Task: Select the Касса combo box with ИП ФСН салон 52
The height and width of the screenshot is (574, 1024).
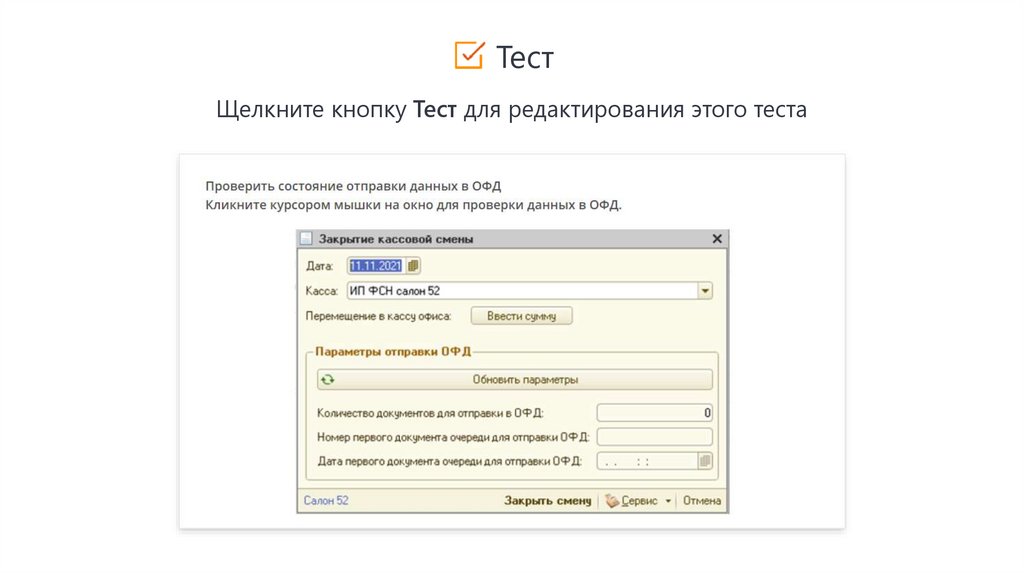Action: [521, 291]
